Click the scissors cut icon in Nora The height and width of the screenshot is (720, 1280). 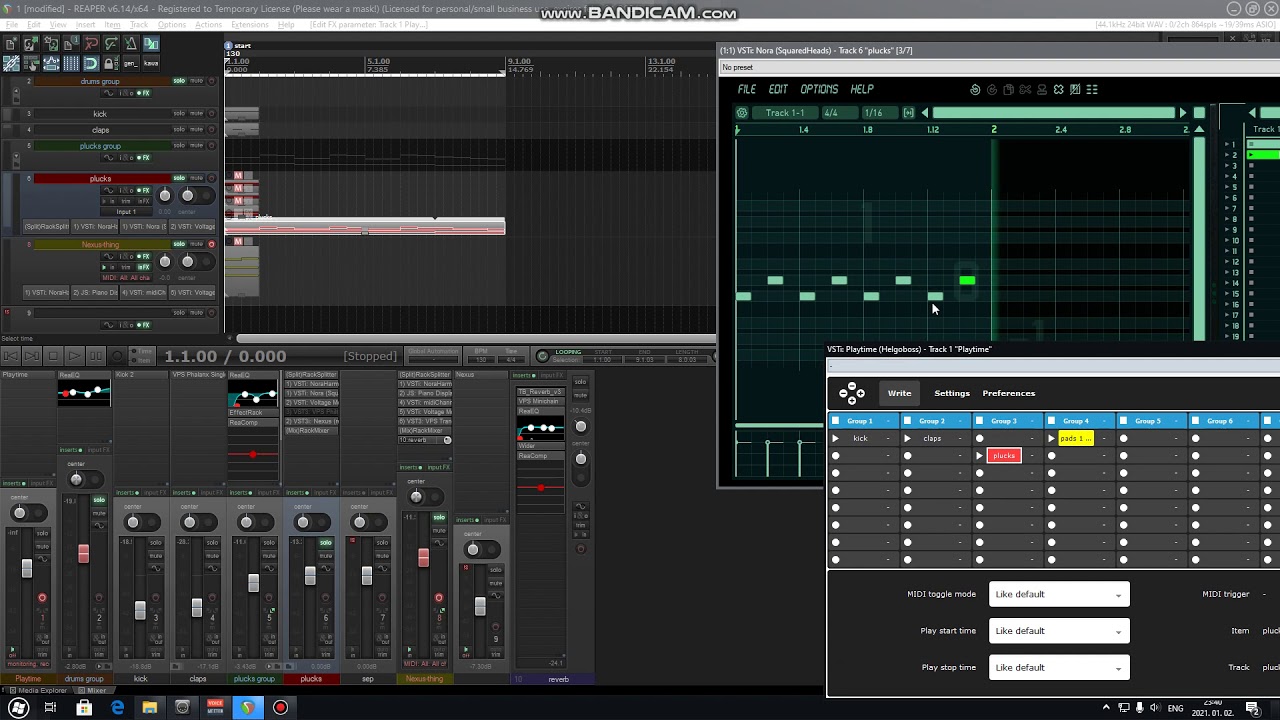pyautogui.click(x=1025, y=90)
